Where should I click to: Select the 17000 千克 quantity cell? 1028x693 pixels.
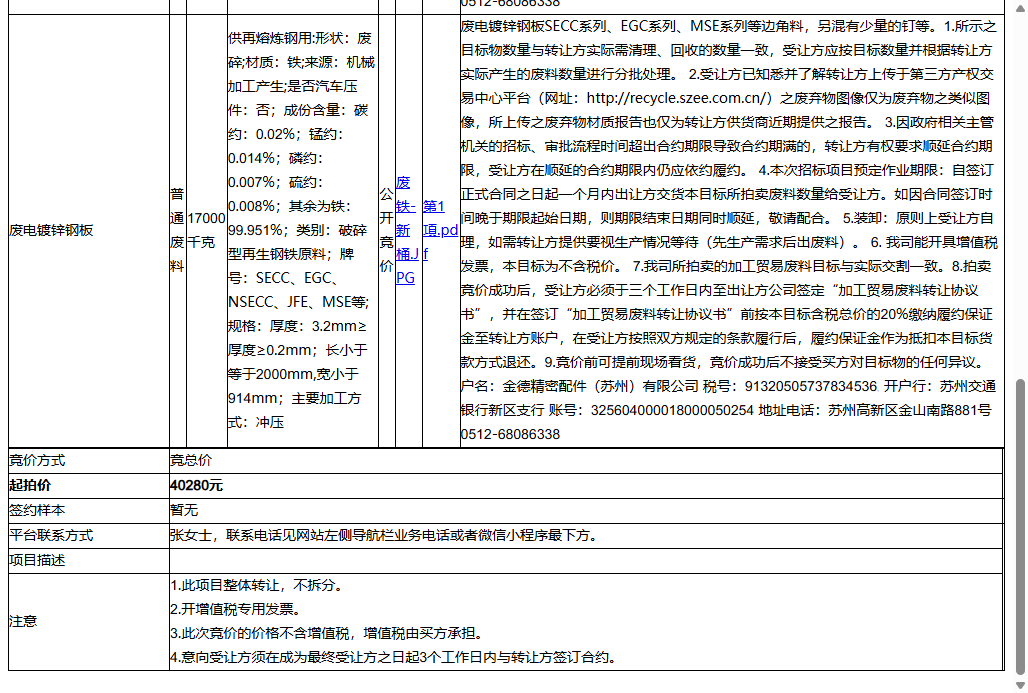pyautogui.click(x=207, y=230)
